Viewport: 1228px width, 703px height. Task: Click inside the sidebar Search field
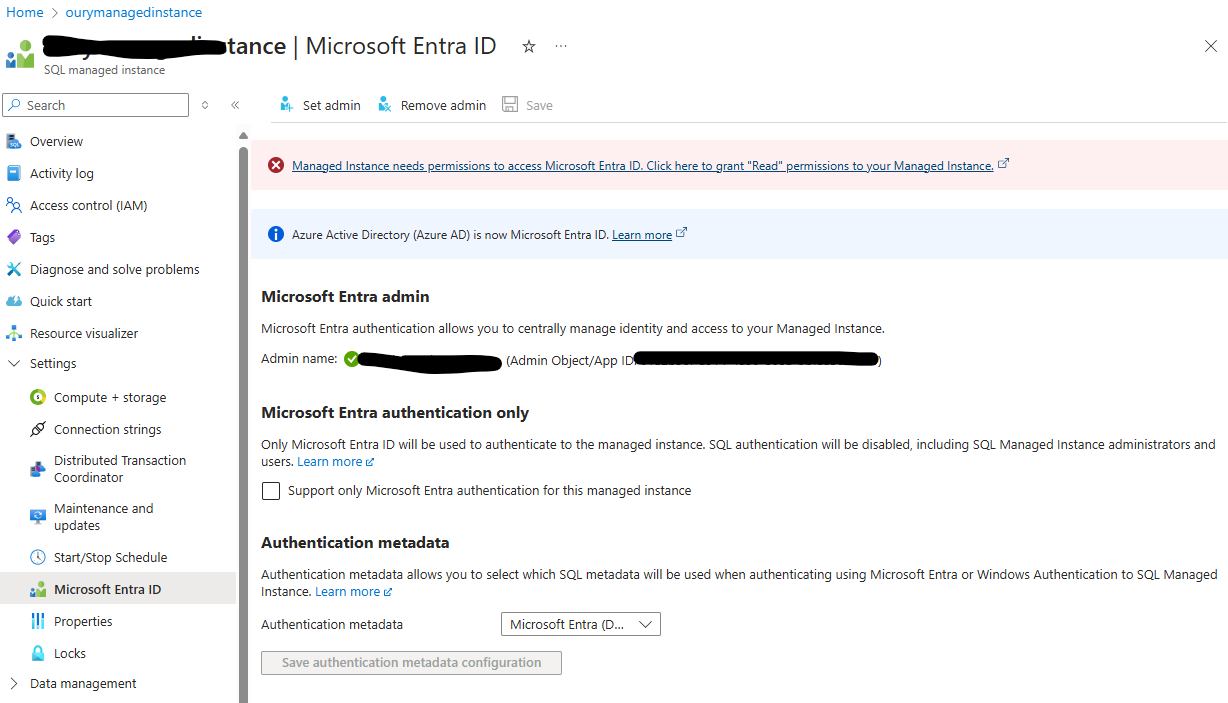click(x=95, y=104)
